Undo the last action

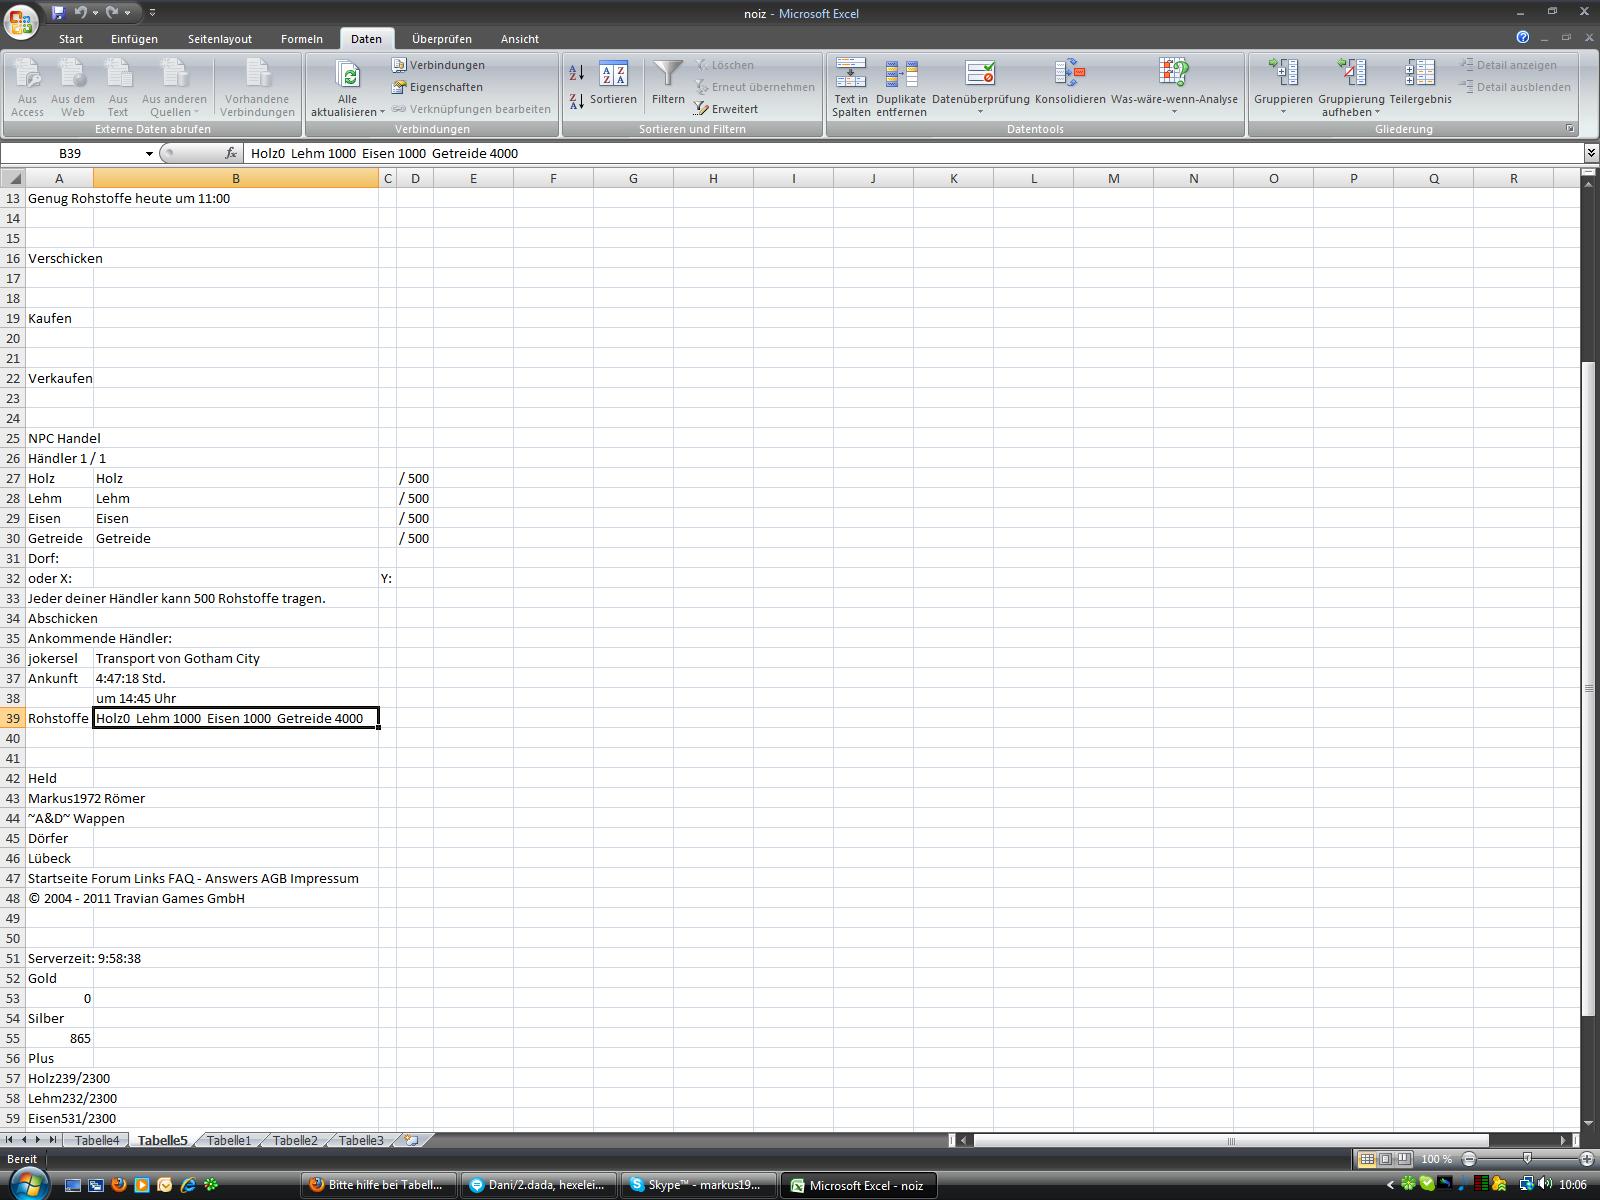[80, 13]
